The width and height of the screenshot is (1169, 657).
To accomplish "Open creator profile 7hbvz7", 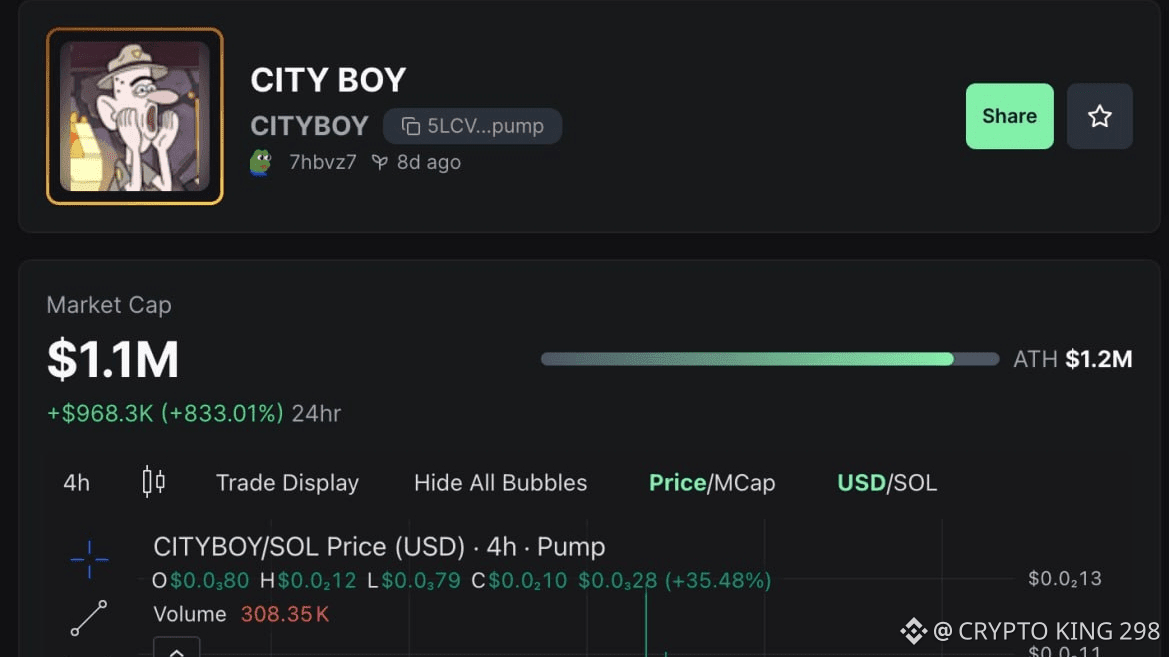I will (x=322, y=162).
